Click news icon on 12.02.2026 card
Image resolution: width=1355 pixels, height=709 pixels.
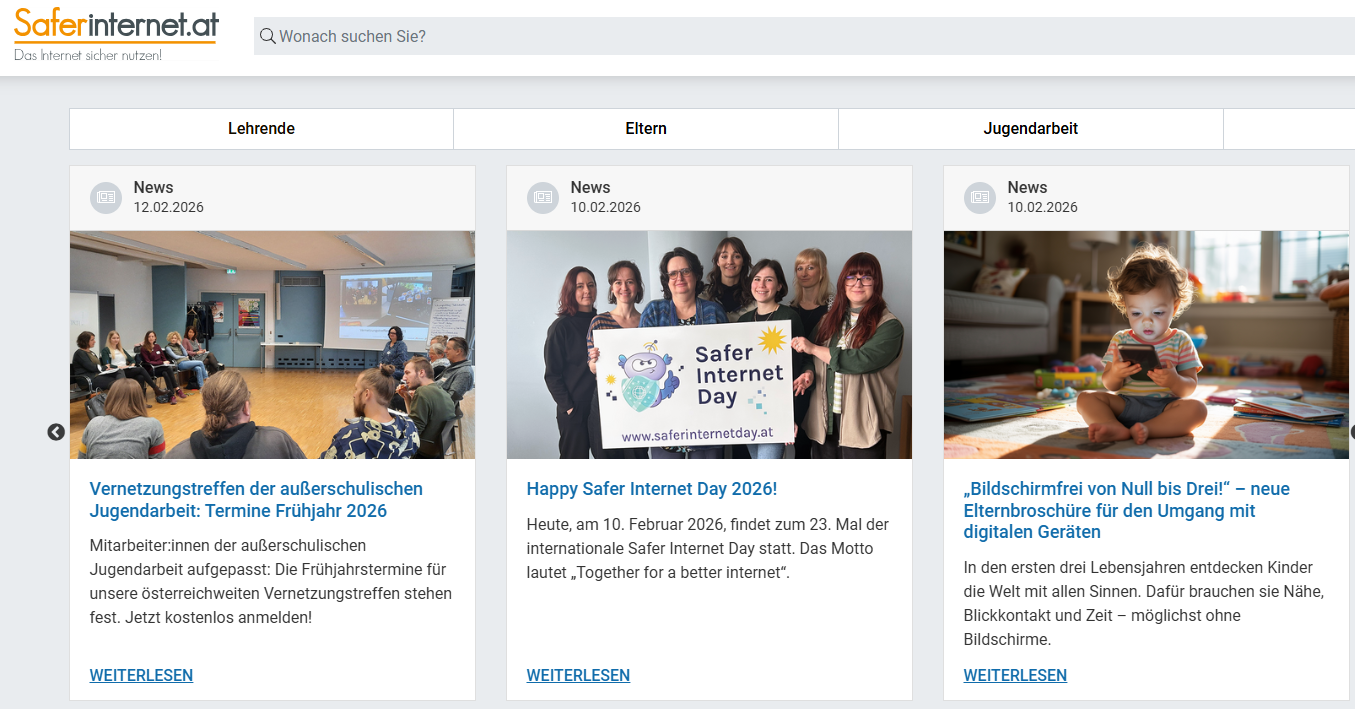click(x=105, y=198)
